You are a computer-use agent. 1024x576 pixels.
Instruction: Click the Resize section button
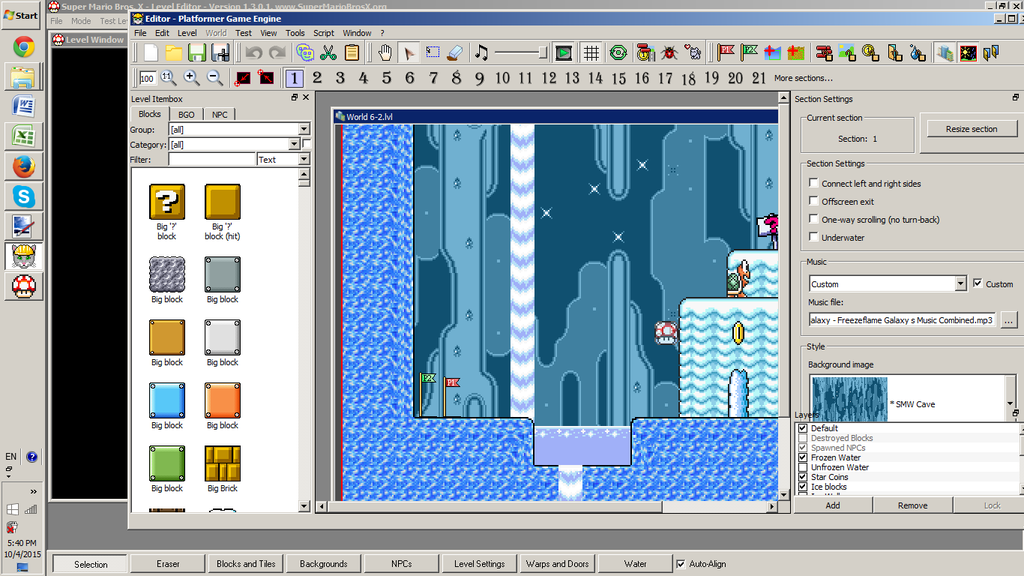pyautogui.click(x=971, y=129)
